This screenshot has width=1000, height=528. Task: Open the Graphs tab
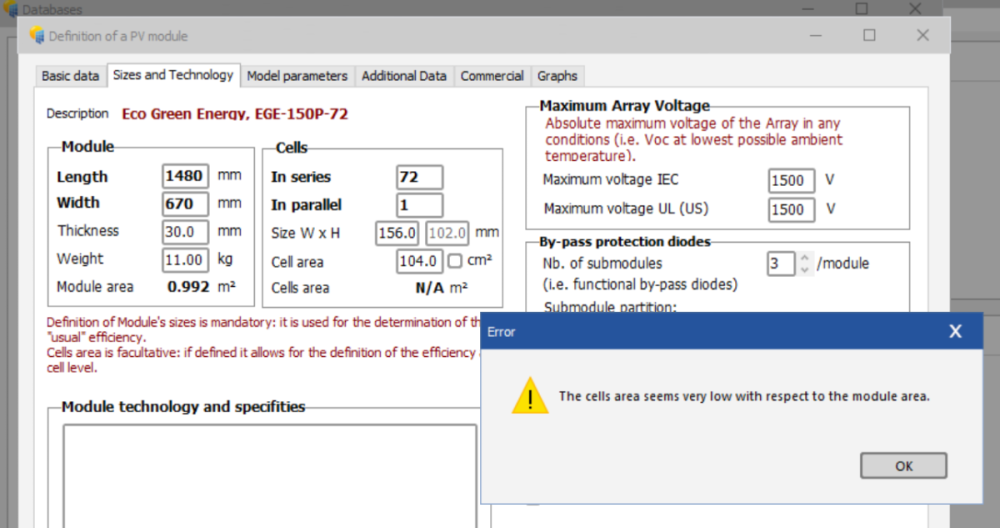(557, 76)
